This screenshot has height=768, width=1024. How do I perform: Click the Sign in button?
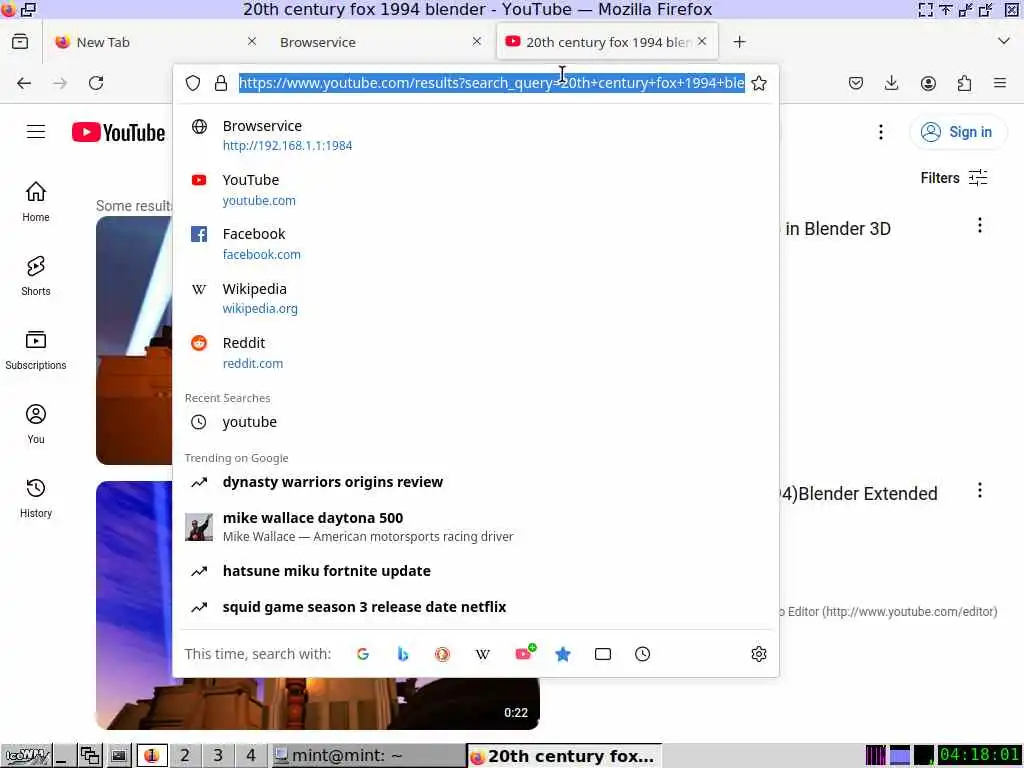pos(957,132)
